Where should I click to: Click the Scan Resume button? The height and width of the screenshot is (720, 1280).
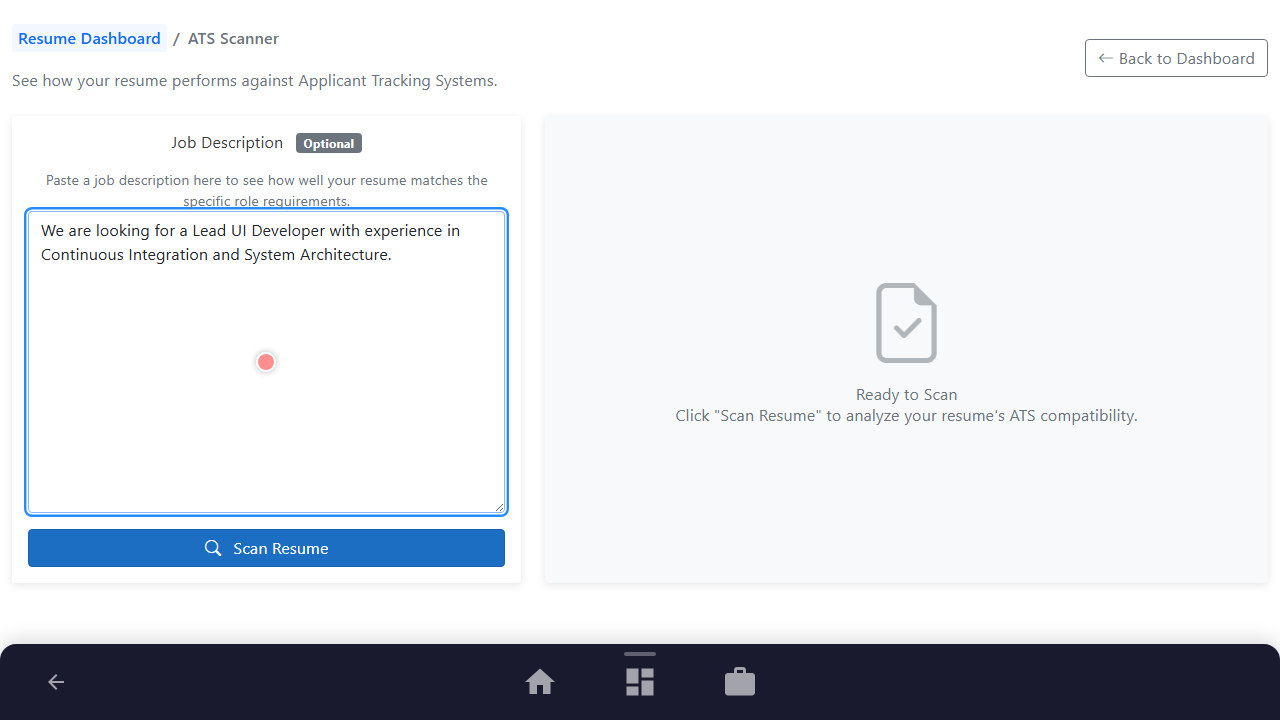click(x=266, y=548)
